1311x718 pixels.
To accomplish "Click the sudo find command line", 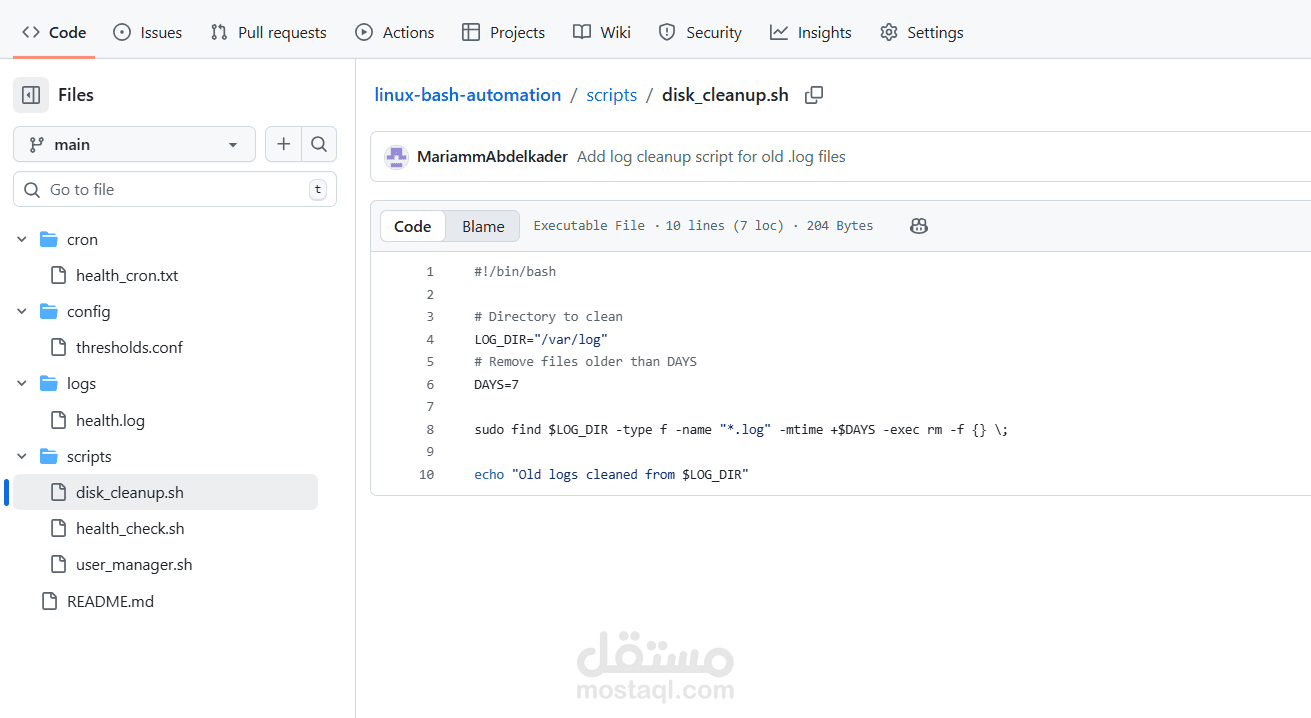I will [741, 430].
